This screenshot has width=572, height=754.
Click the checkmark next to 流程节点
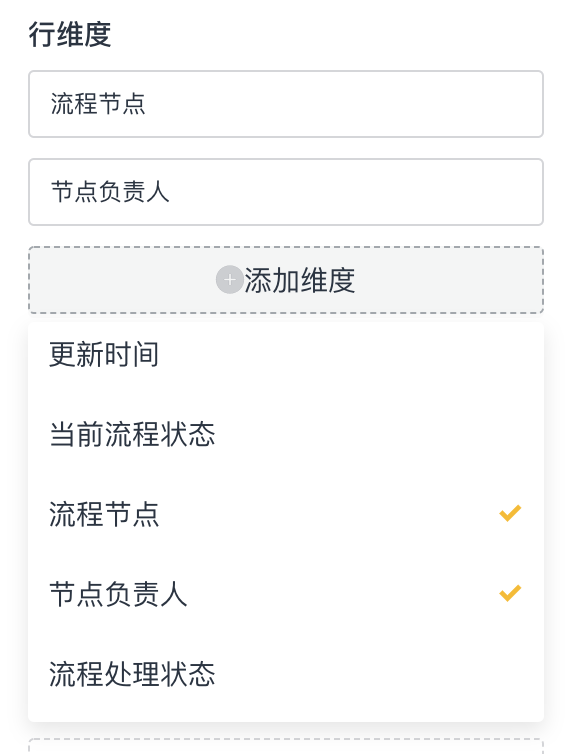[x=510, y=513]
